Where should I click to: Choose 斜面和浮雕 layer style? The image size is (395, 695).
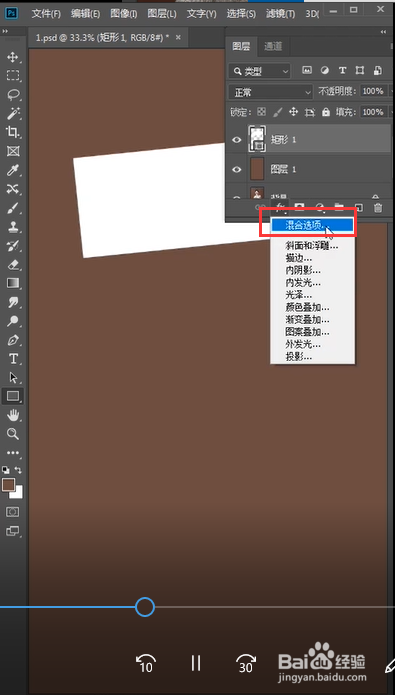pyautogui.click(x=313, y=245)
